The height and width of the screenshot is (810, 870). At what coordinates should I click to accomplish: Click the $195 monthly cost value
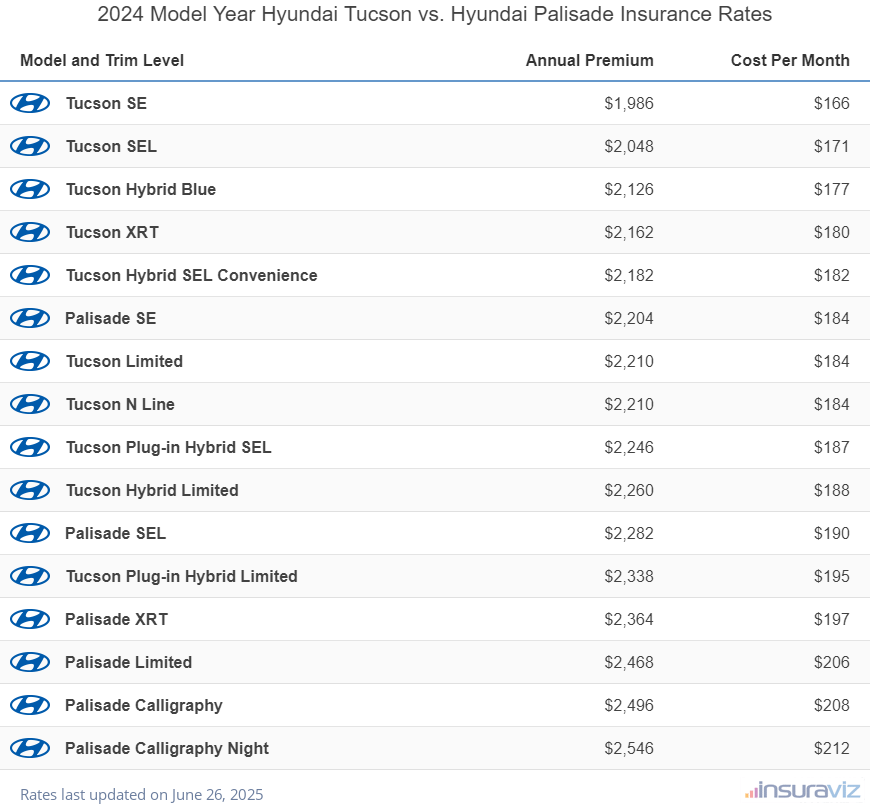[832, 576]
